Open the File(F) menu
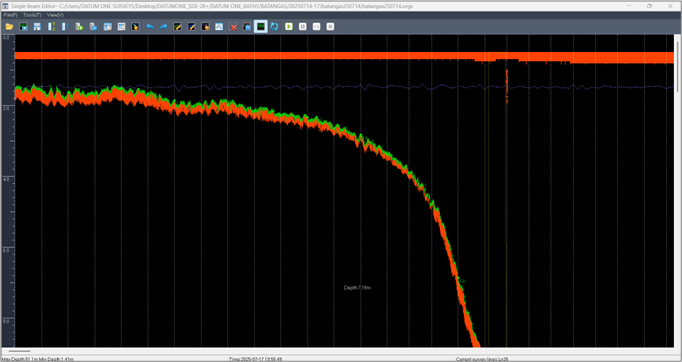The width and height of the screenshot is (682, 362). point(10,15)
